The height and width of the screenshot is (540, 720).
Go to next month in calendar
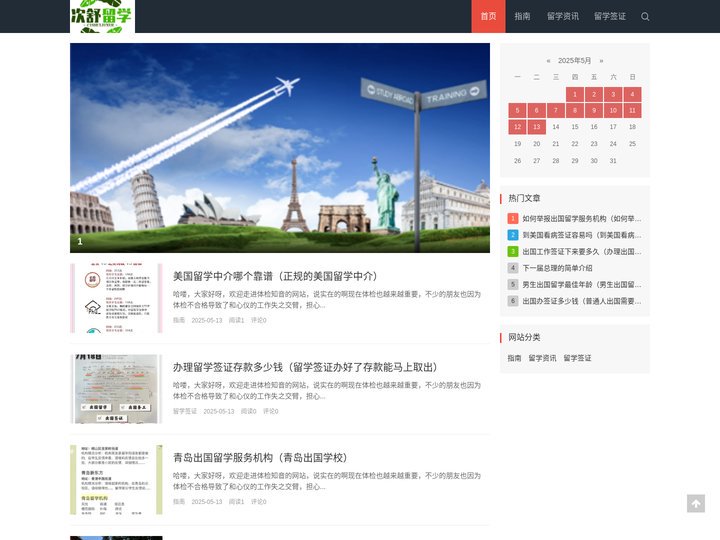click(x=601, y=61)
